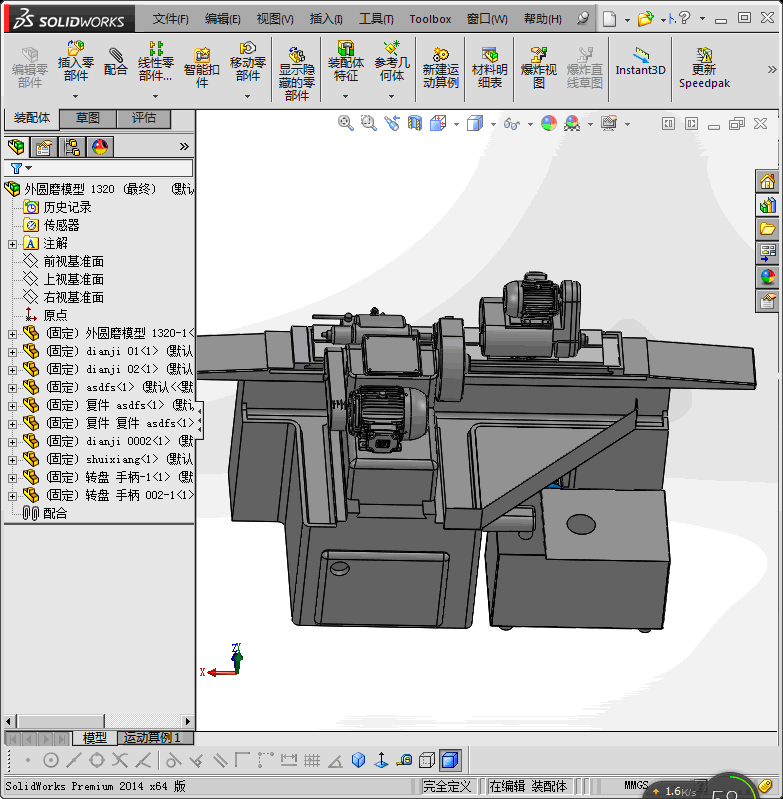This screenshot has width=783, height=799.
Task: Select 配合 mates folder in tree
Action: click(55, 514)
